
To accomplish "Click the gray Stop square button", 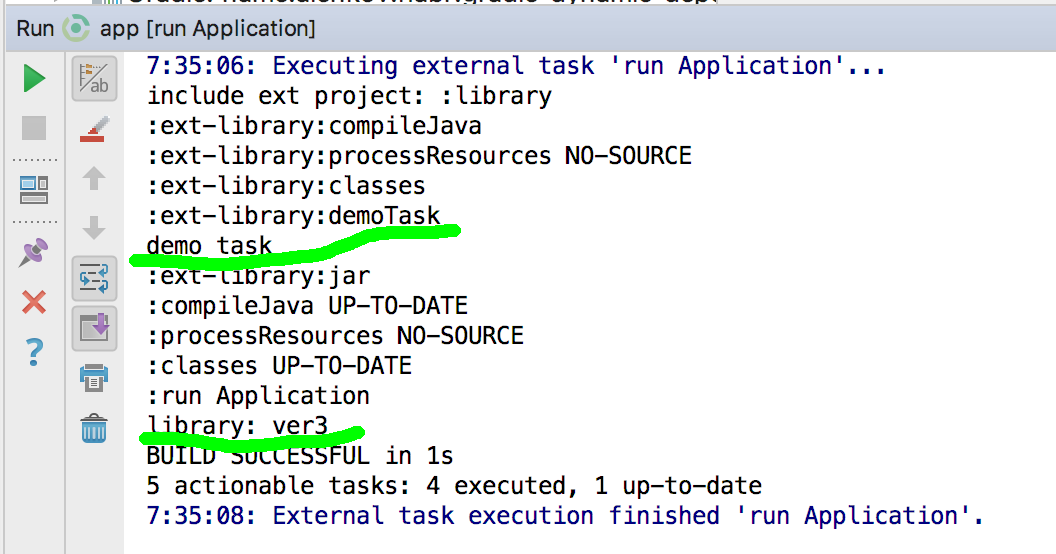I will tap(34, 128).
